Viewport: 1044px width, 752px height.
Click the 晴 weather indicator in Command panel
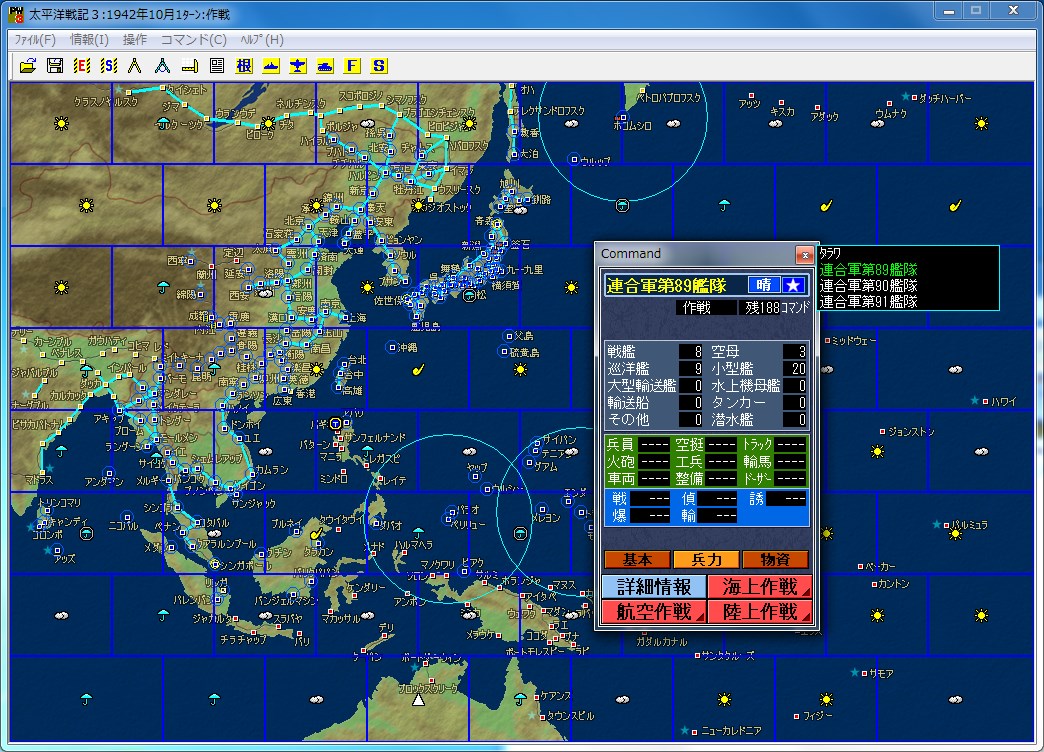coord(764,285)
